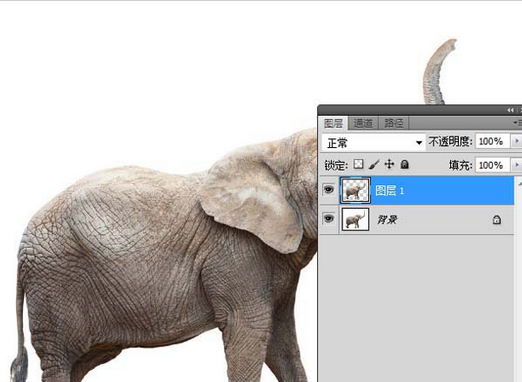The width and height of the screenshot is (522, 382).
Task: Hide 图层 1 using its eye icon
Action: [x=329, y=190]
